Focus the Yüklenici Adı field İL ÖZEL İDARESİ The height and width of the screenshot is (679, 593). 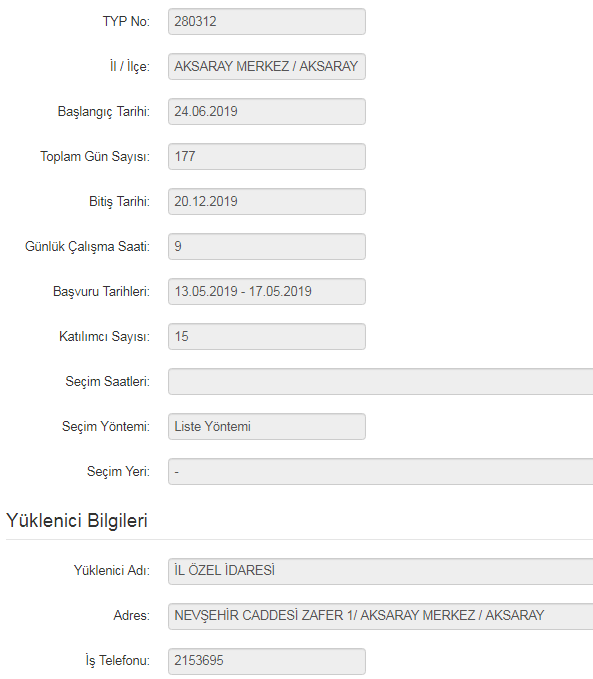pyautogui.click(x=380, y=572)
